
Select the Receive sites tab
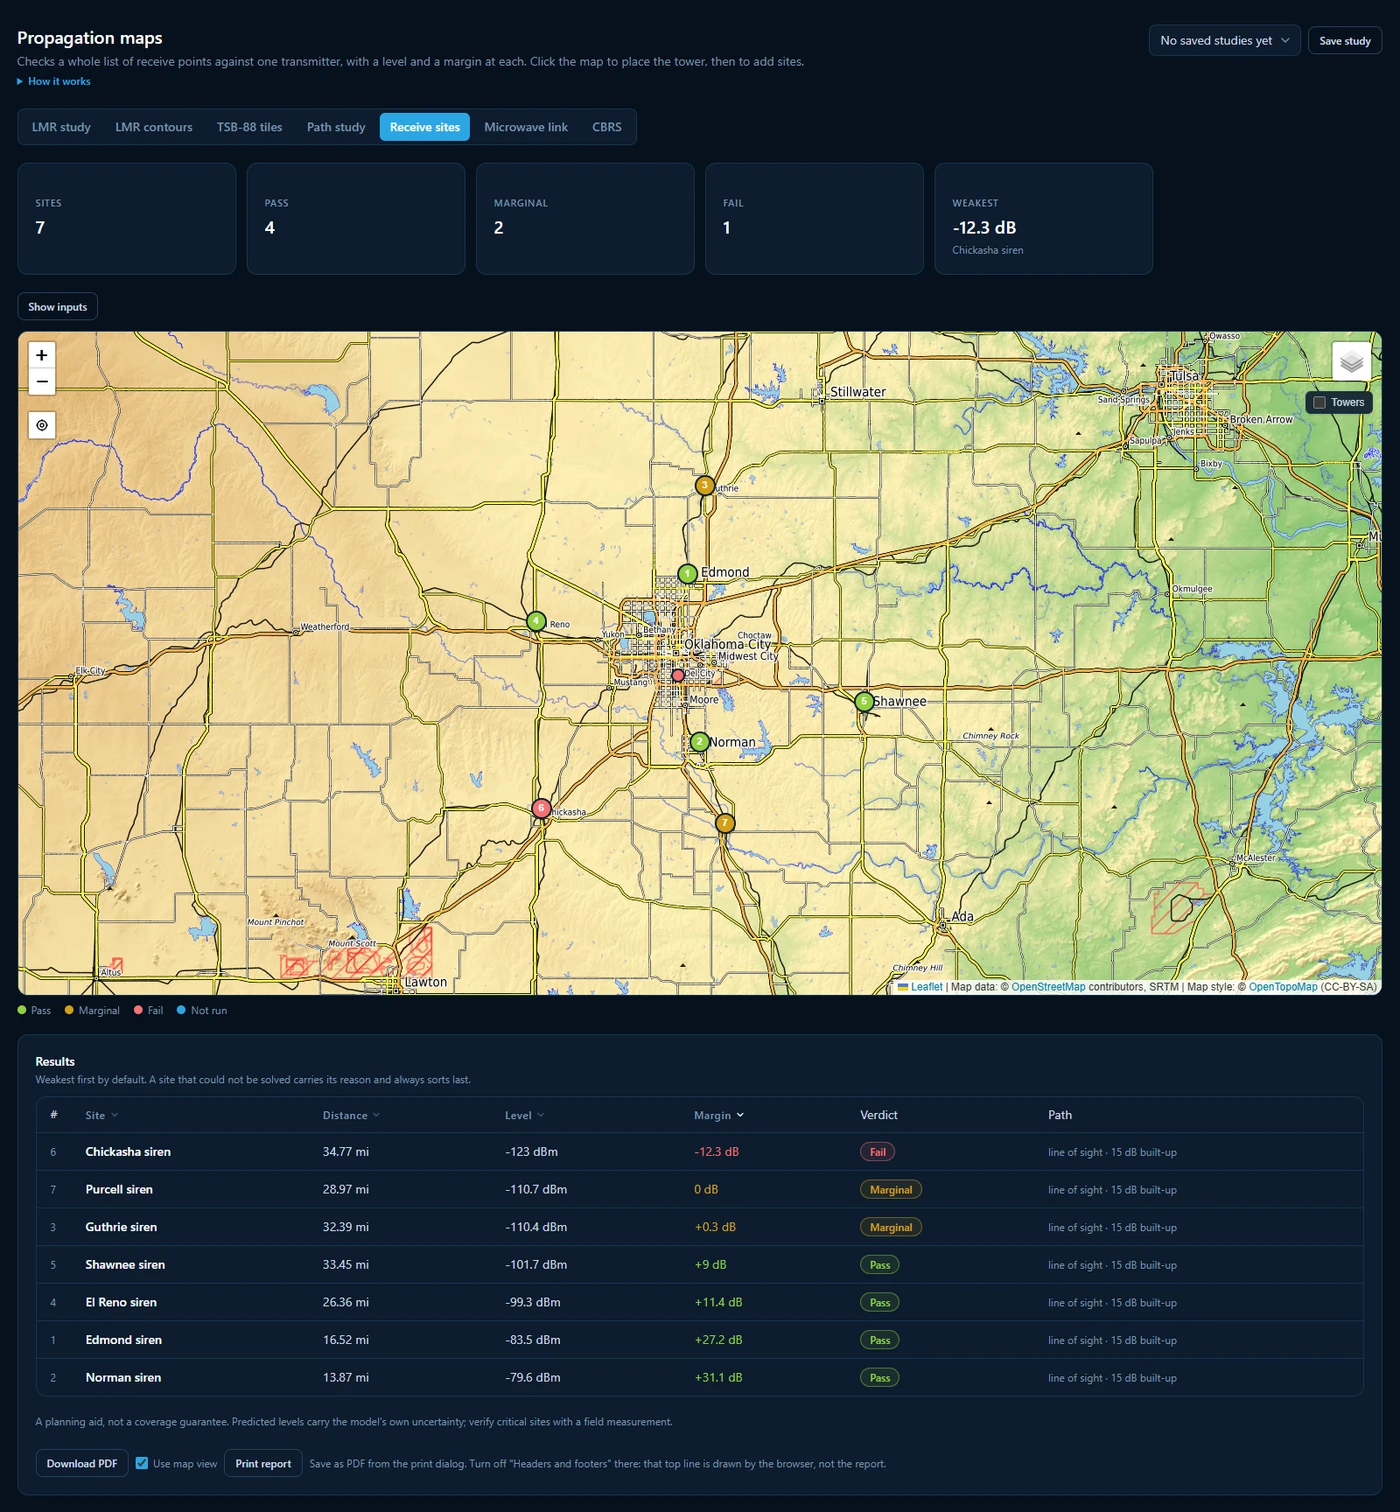coord(425,127)
